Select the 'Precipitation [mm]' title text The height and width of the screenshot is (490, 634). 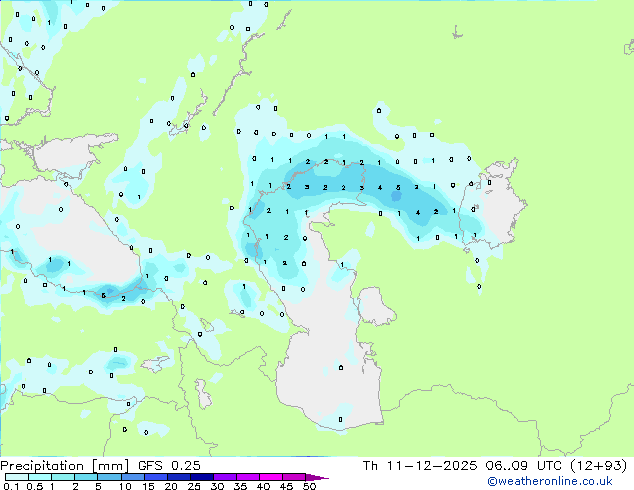point(65,466)
